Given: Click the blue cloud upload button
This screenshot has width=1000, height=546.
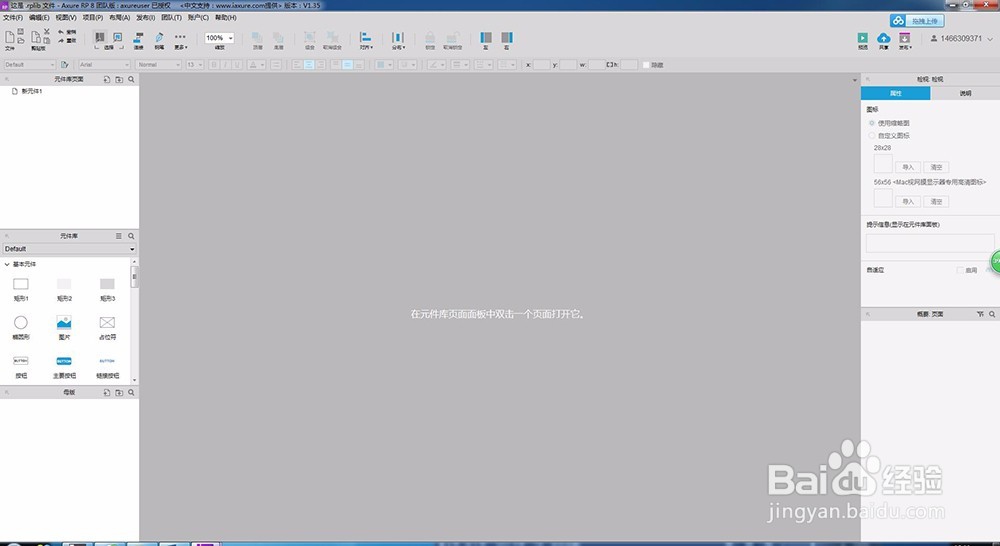Looking at the screenshot, I should (917, 21).
